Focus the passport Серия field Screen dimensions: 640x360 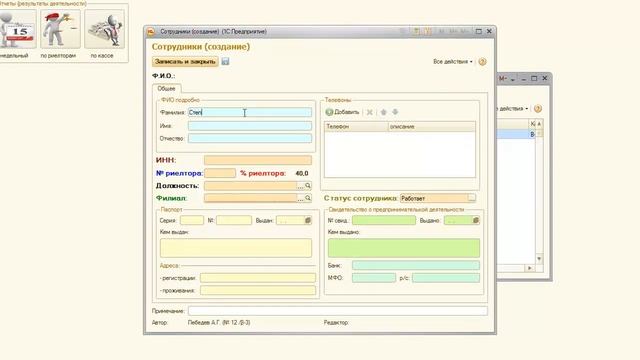192,220
